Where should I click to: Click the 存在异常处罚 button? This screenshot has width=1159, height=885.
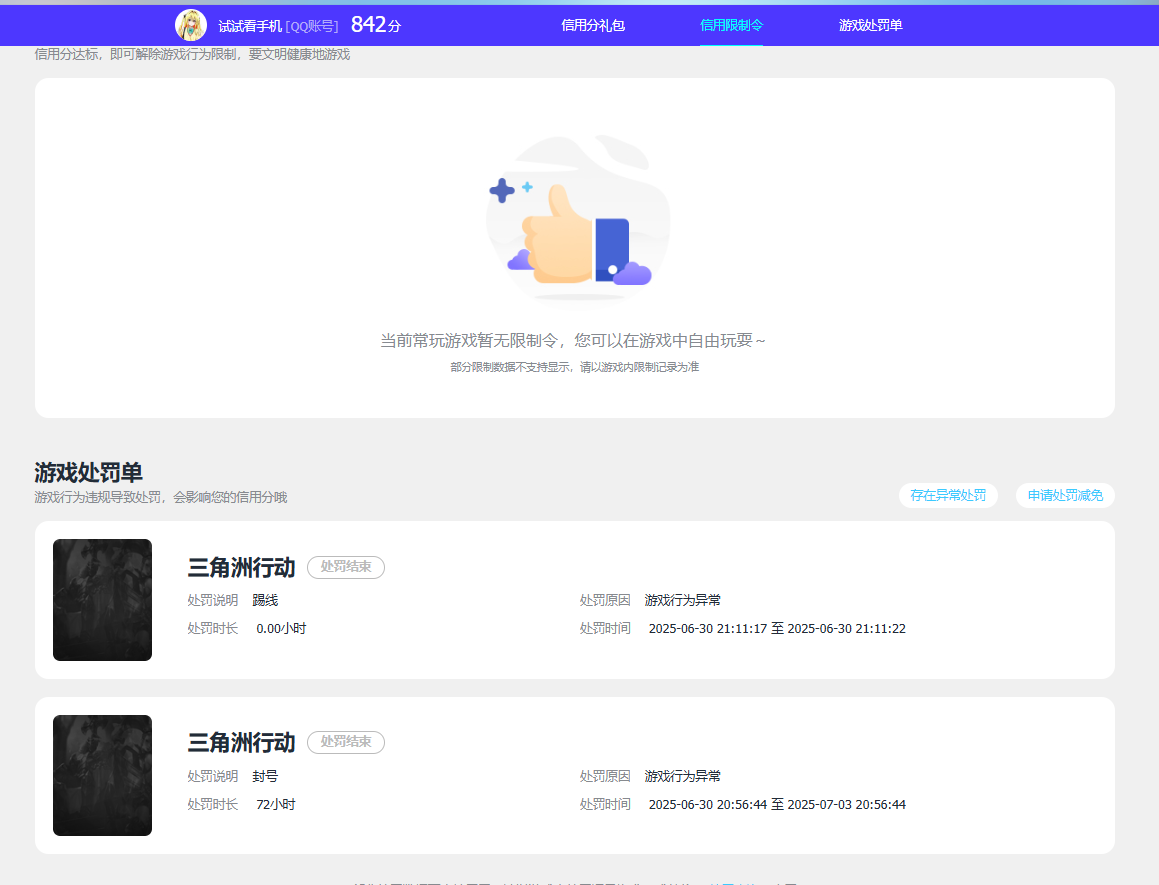click(948, 495)
